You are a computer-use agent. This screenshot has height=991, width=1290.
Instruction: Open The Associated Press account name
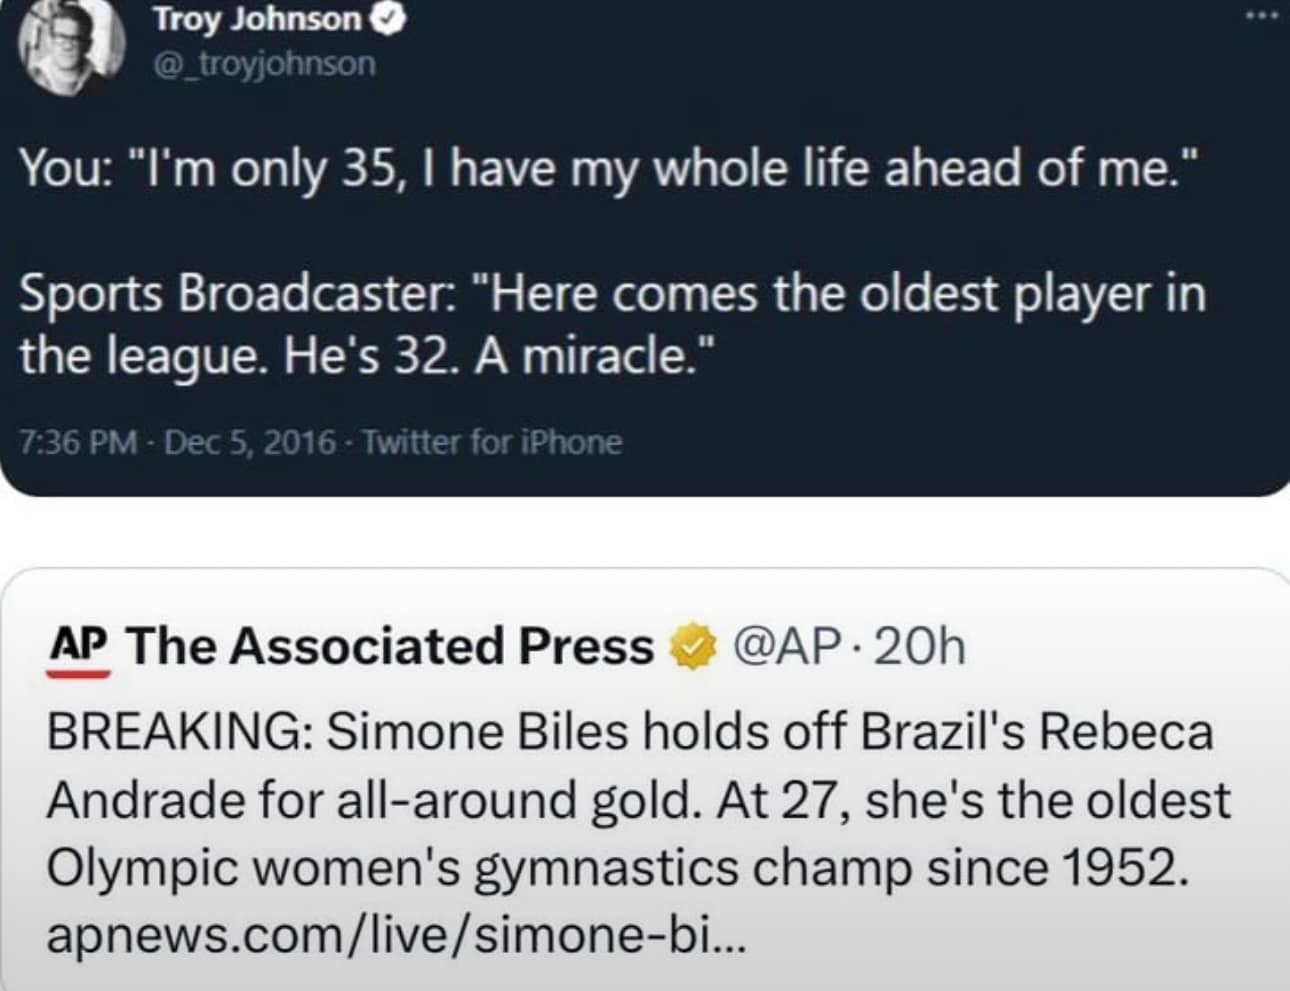(391, 646)
